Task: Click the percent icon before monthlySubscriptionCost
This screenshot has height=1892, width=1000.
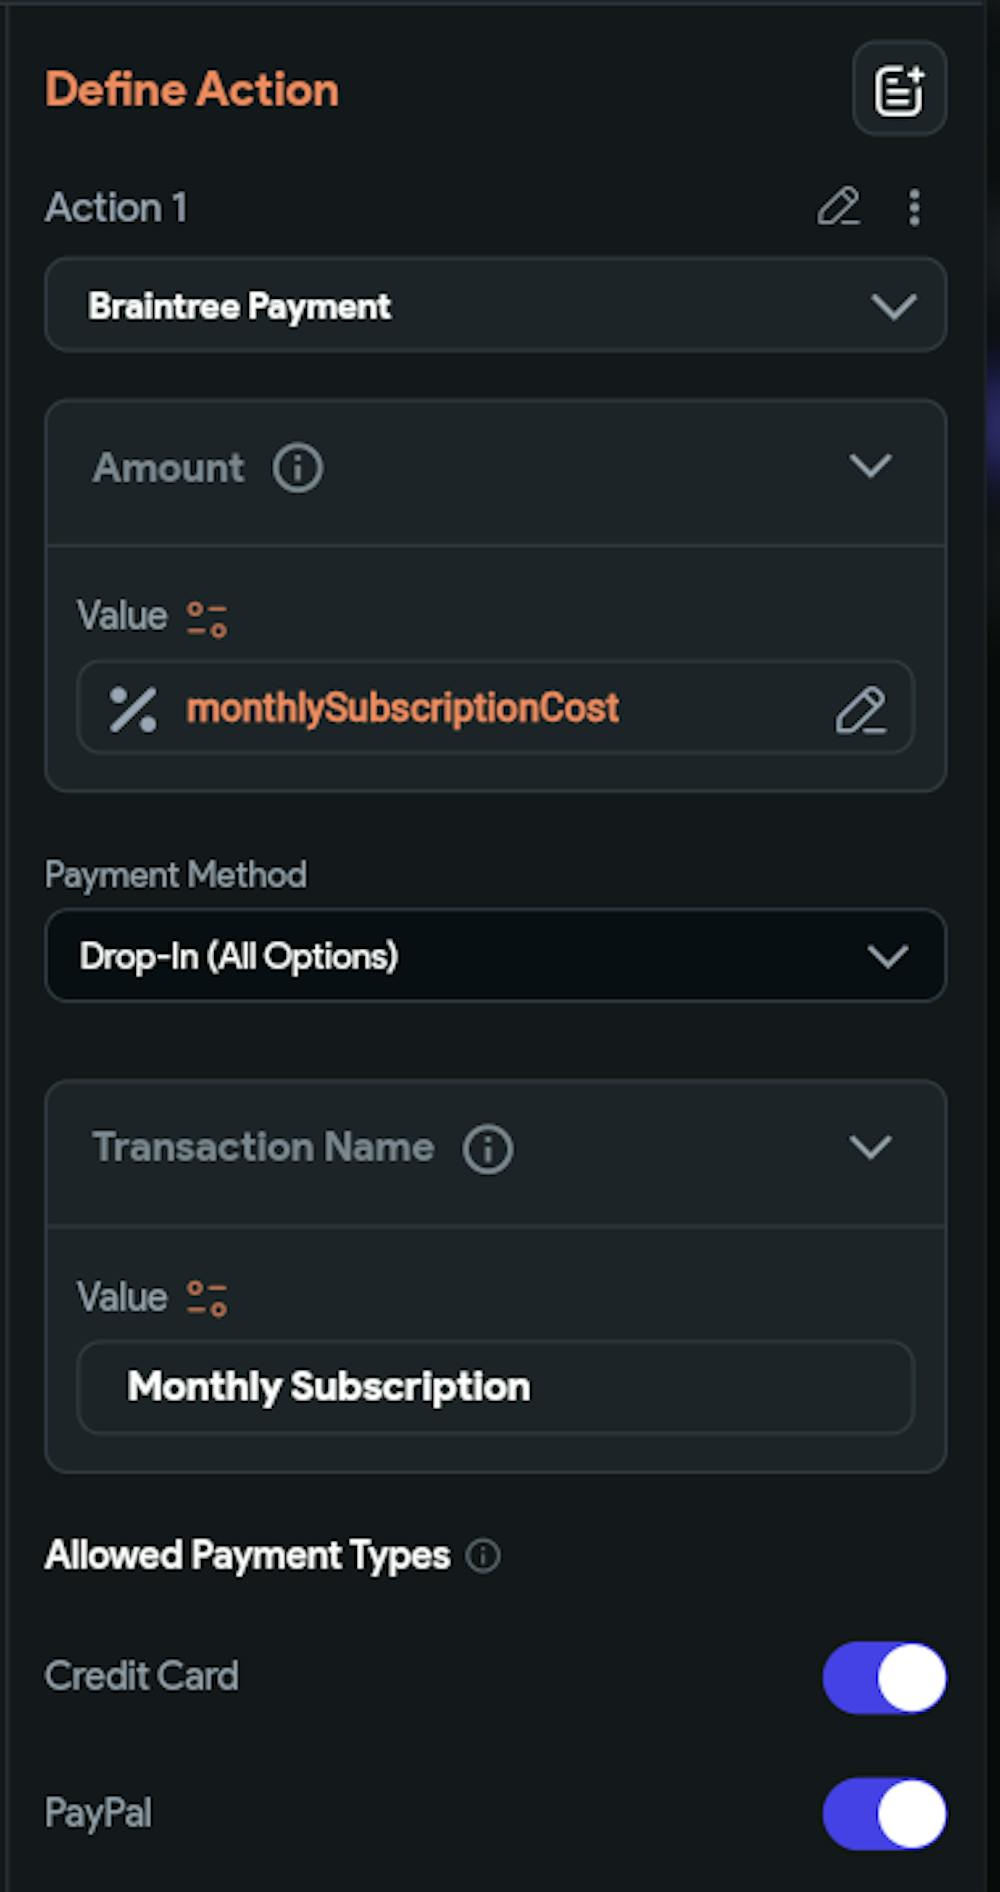Action: coord(132,708)
